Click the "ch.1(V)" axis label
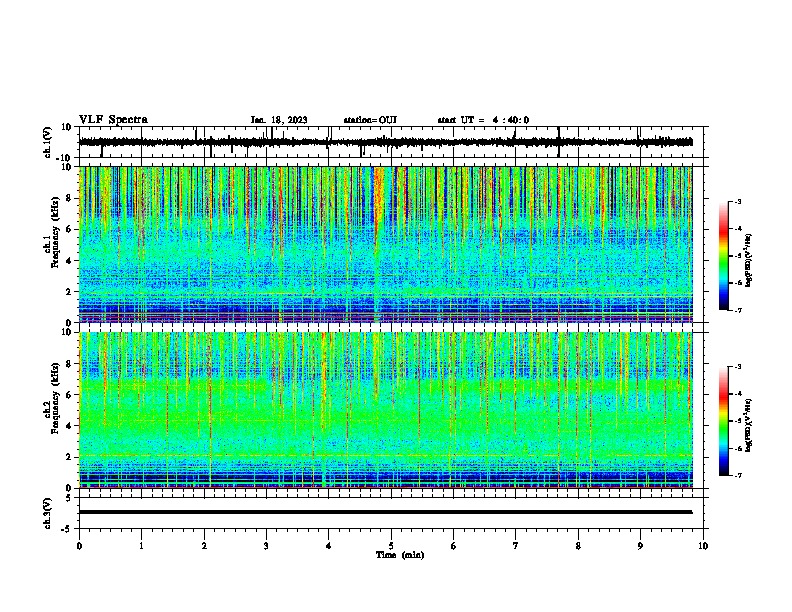Viewport: 792px width, 612px height. click(48, 142)
